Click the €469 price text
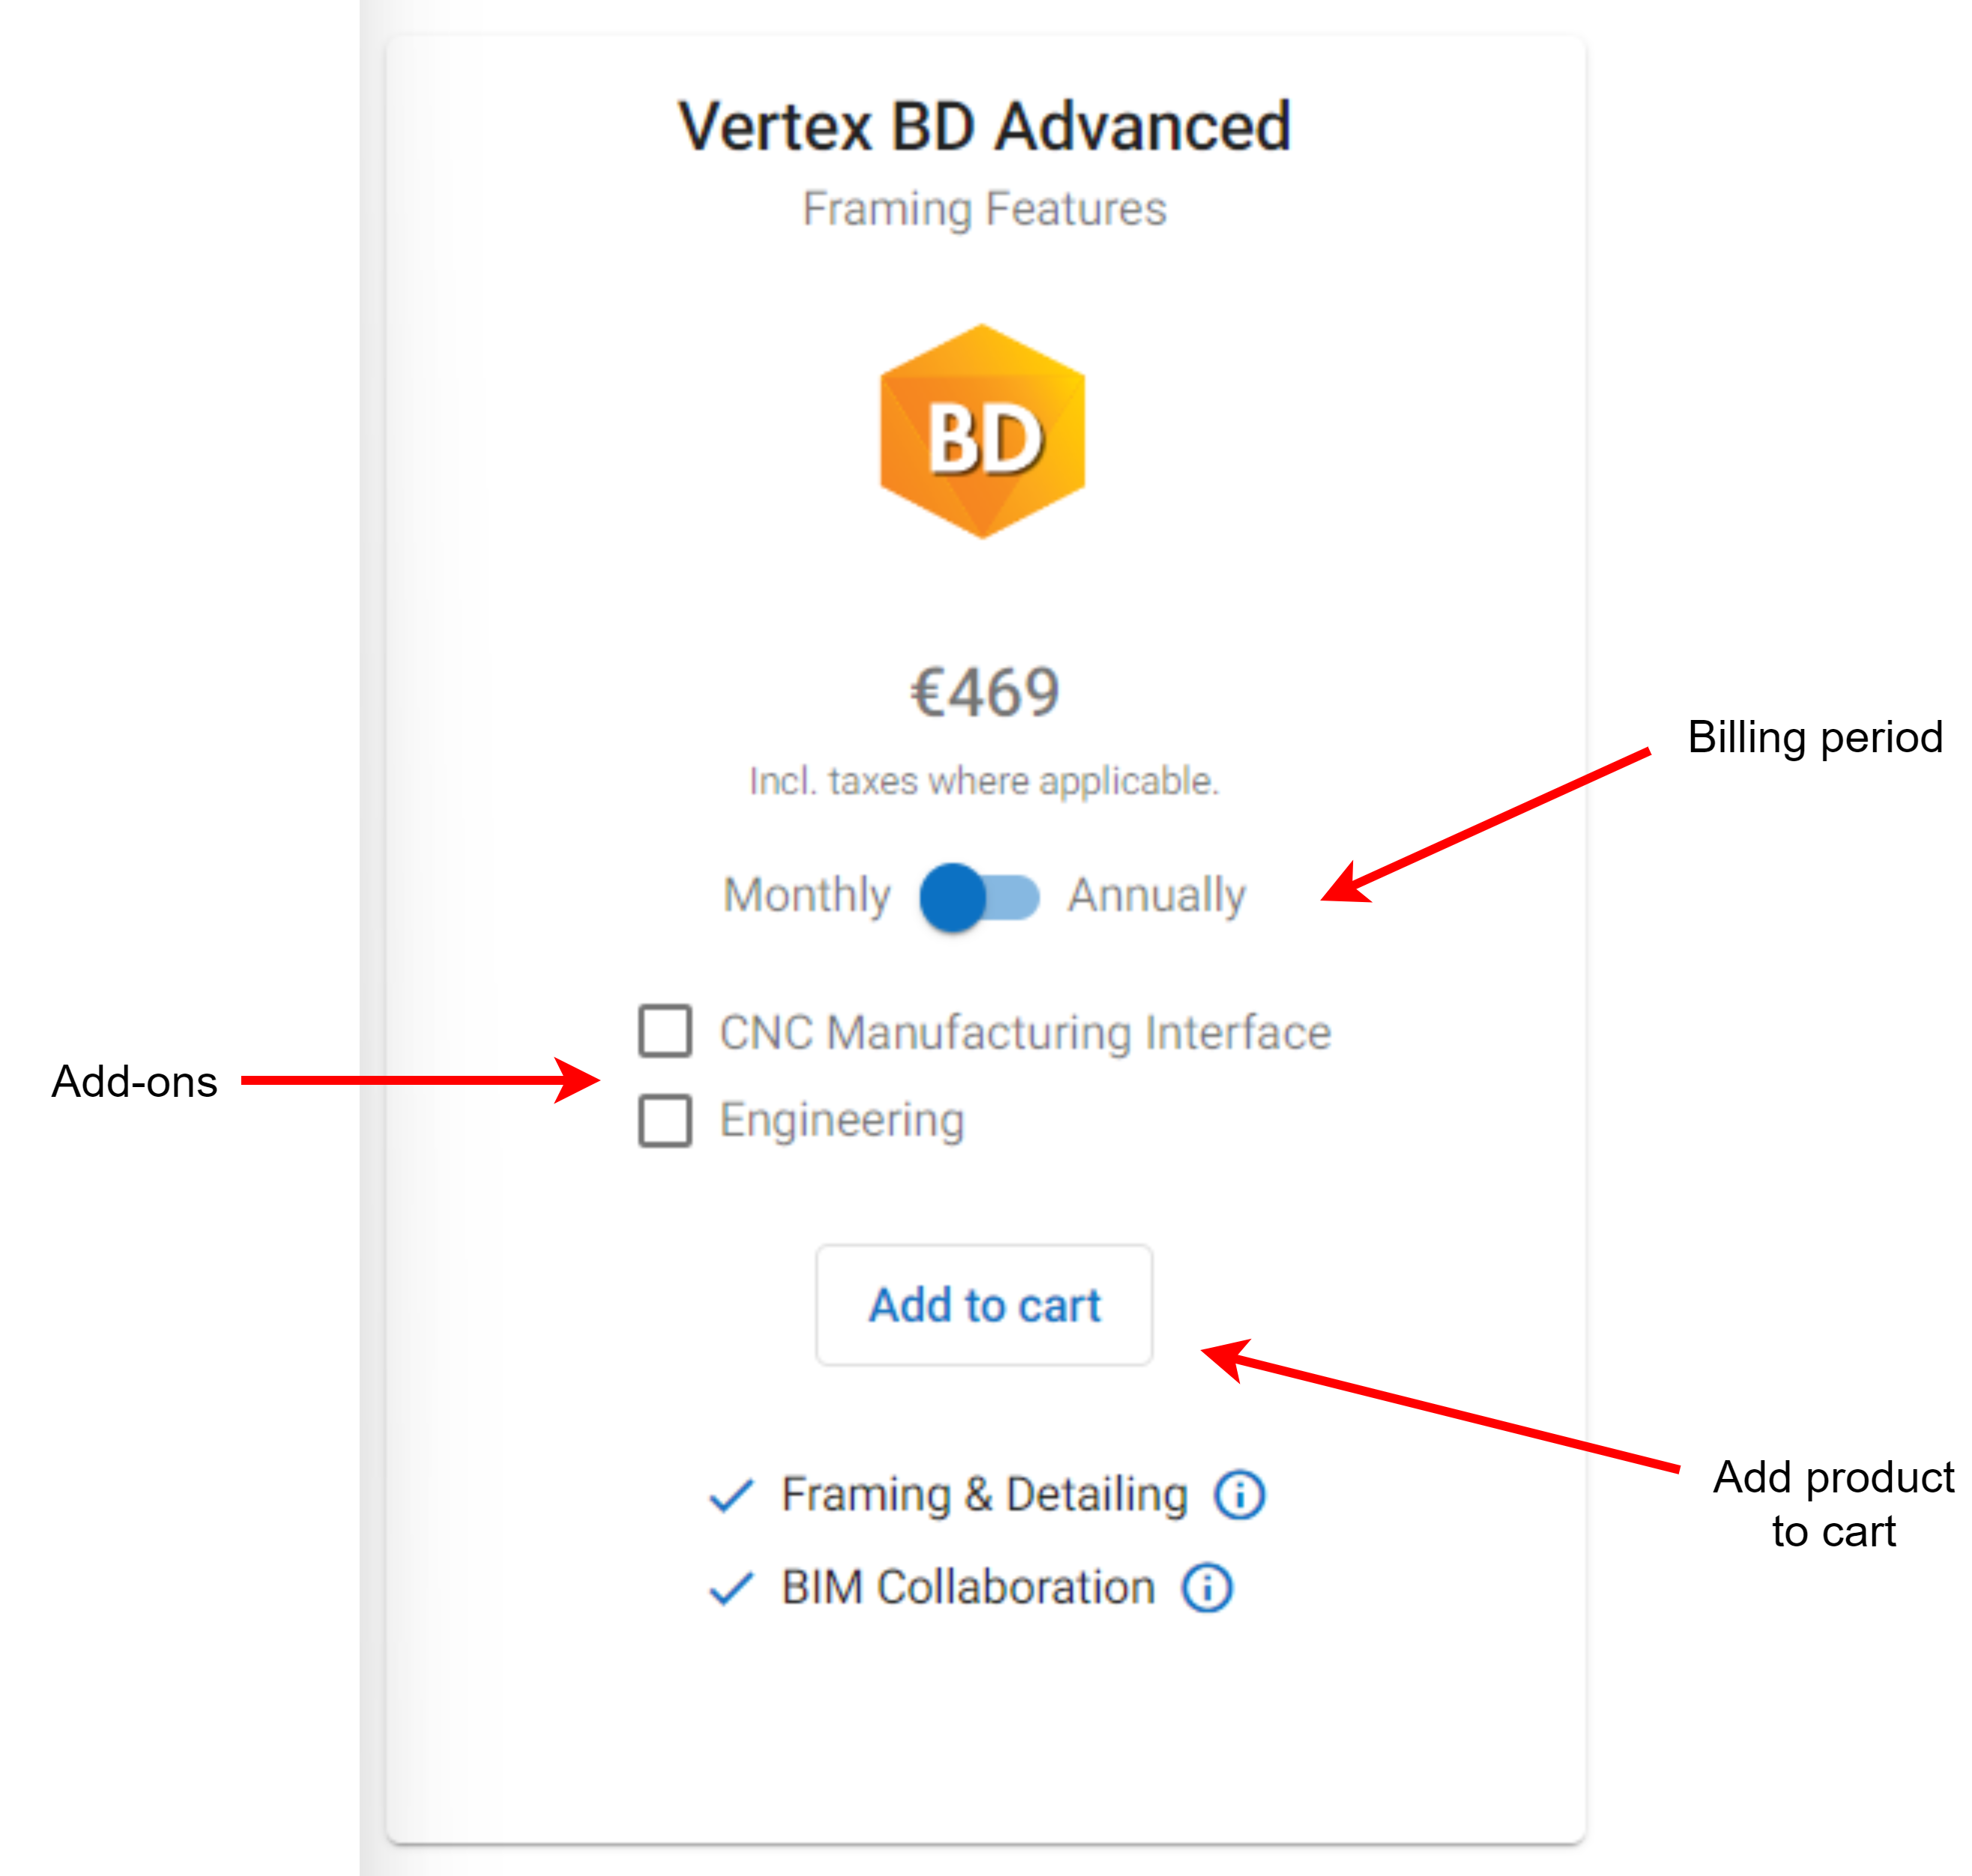Viewport: 1972px width, 1876px height. pyautogui.click(x=984, y=692)
